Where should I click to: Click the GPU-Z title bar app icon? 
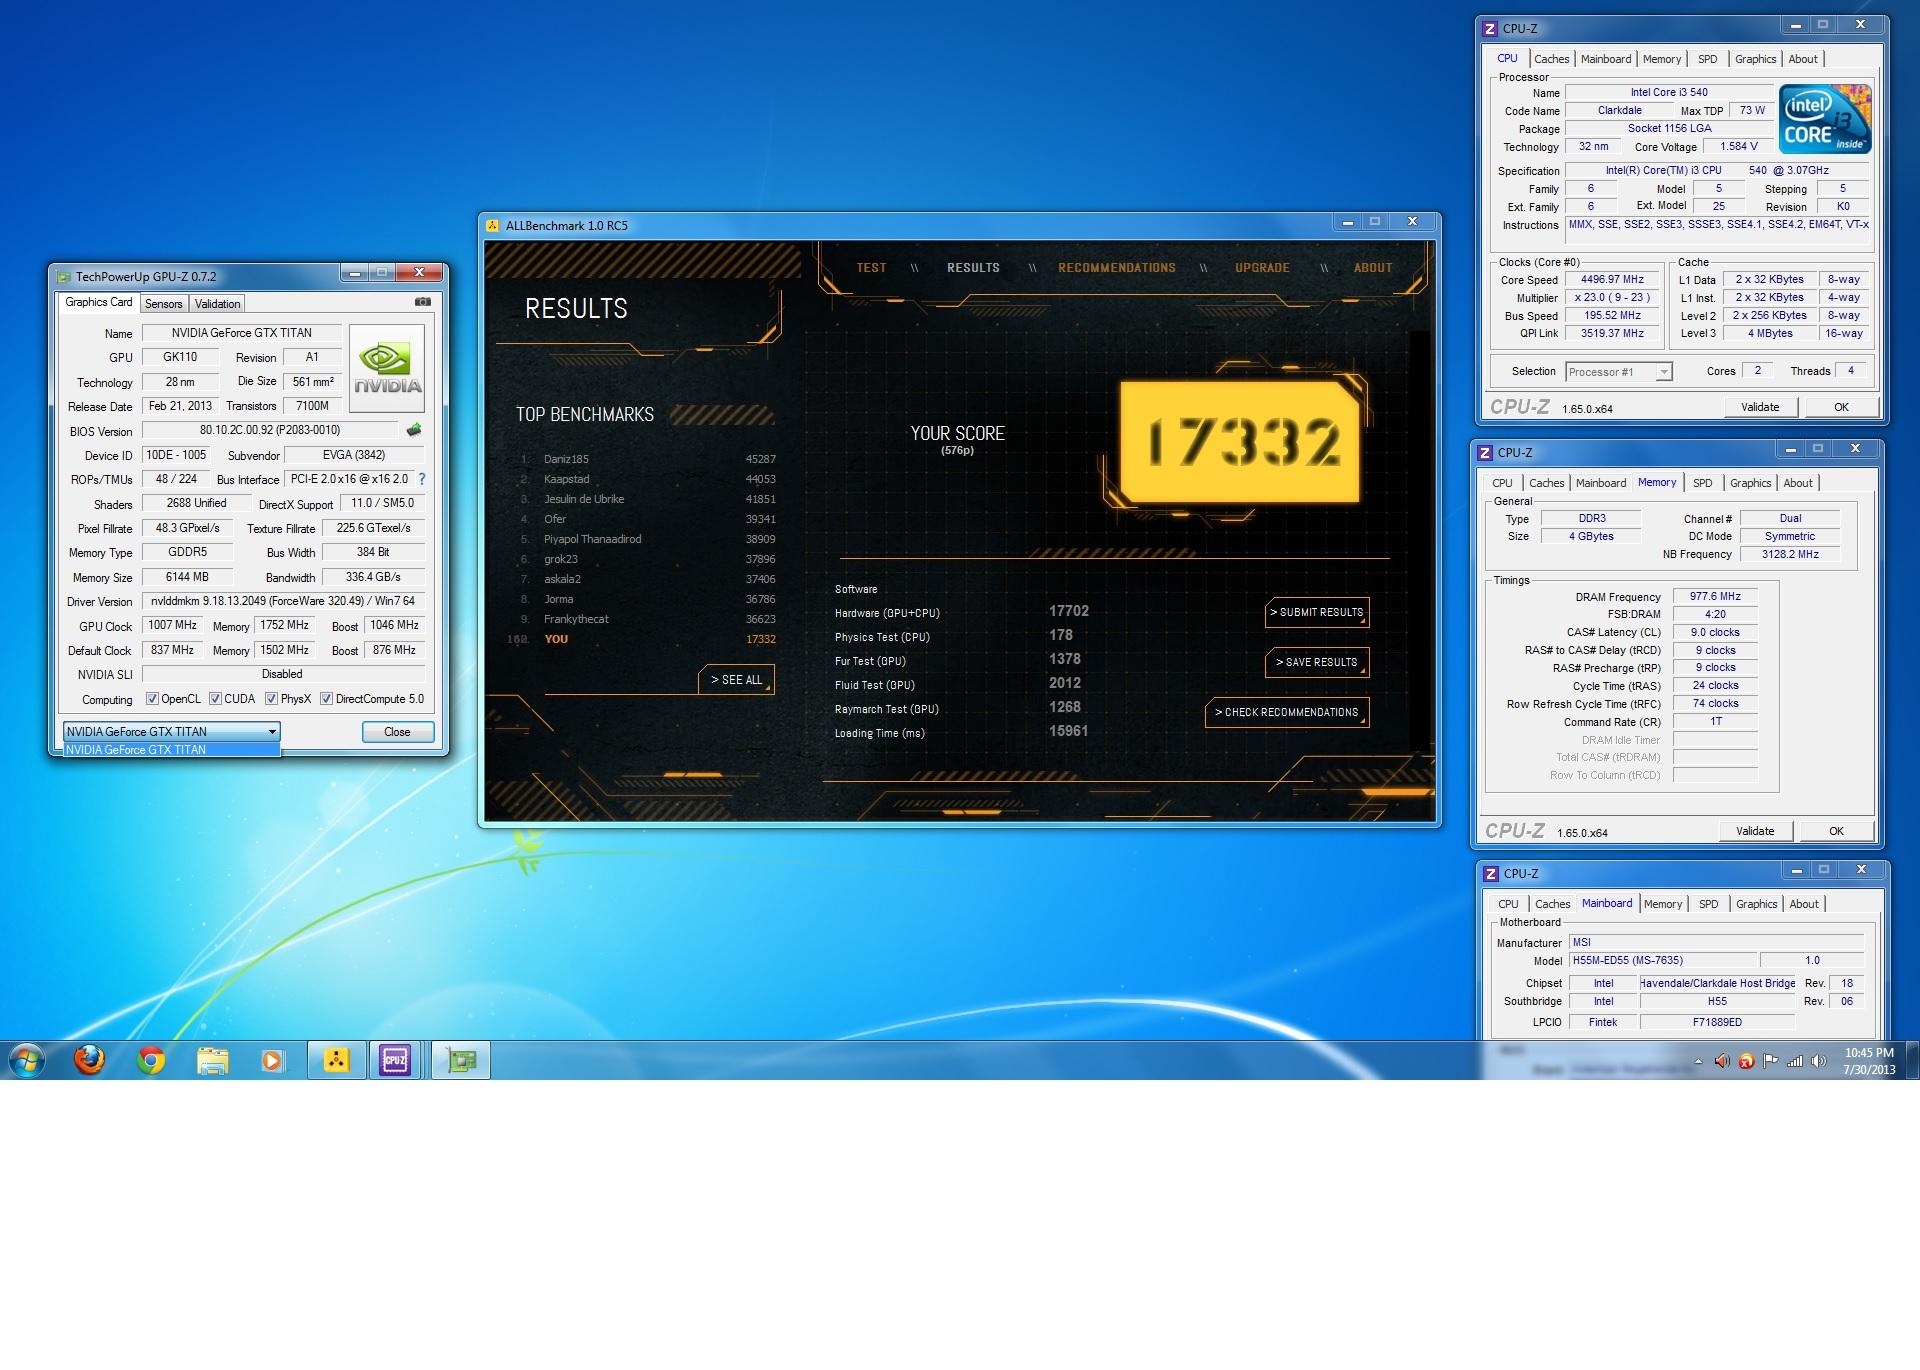(64, 277)
